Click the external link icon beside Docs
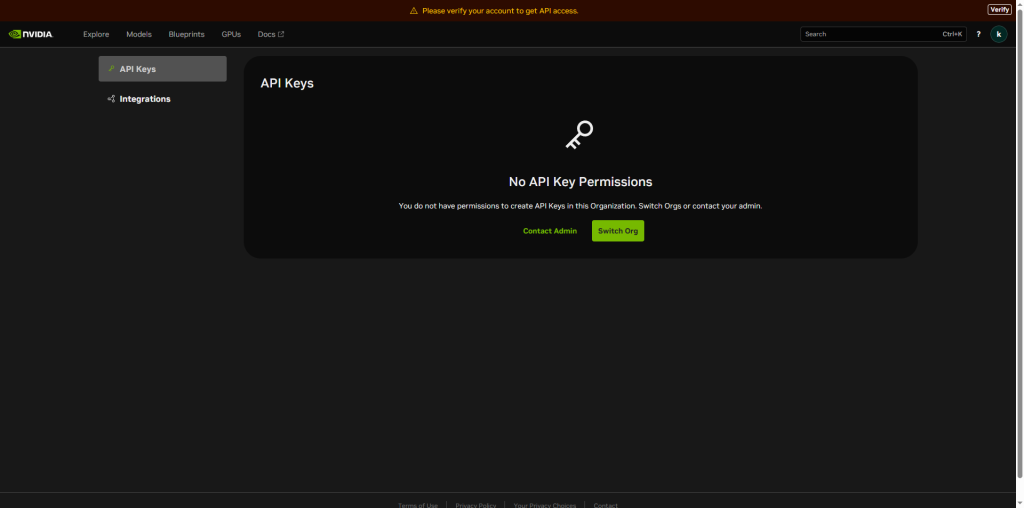Image resolution: width=1024 pixels, height=508 pixels. pyautogui.click(x=281, y=34)
